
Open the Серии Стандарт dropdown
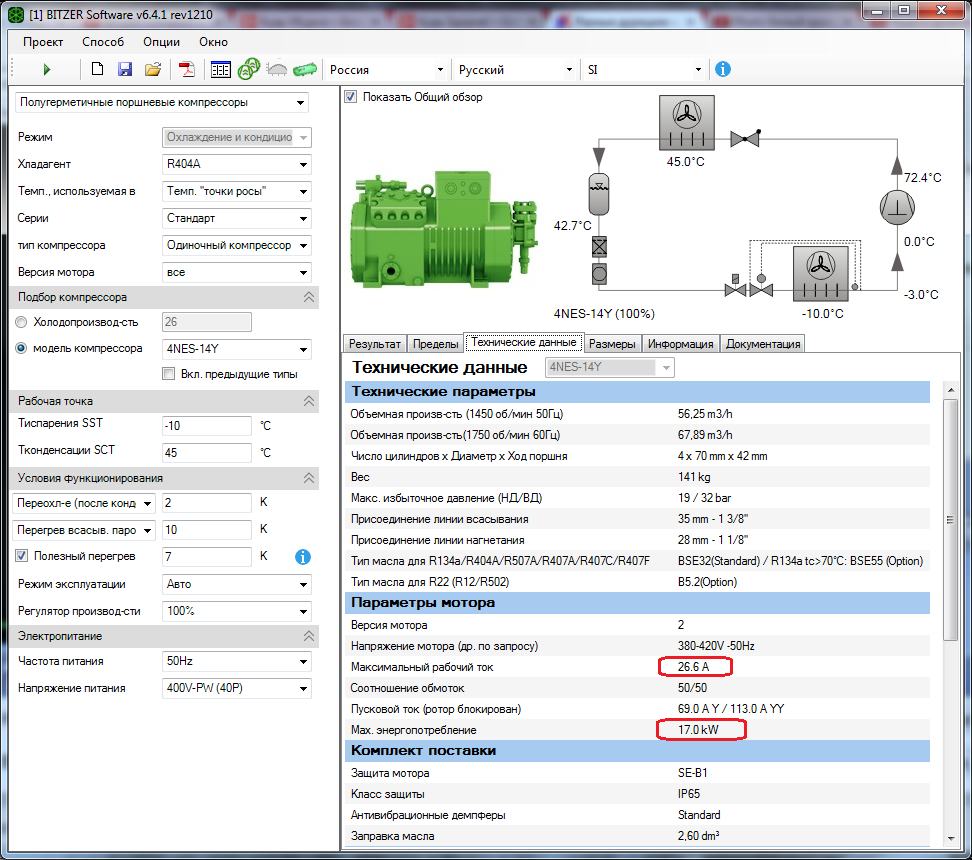tap(237, 218)
